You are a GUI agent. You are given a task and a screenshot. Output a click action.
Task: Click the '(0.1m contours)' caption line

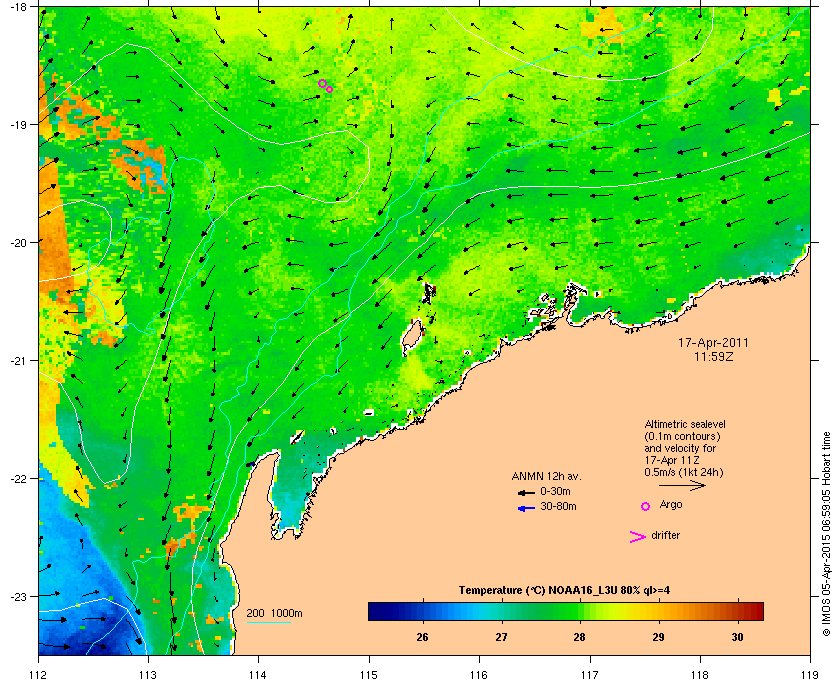(682, 436)
